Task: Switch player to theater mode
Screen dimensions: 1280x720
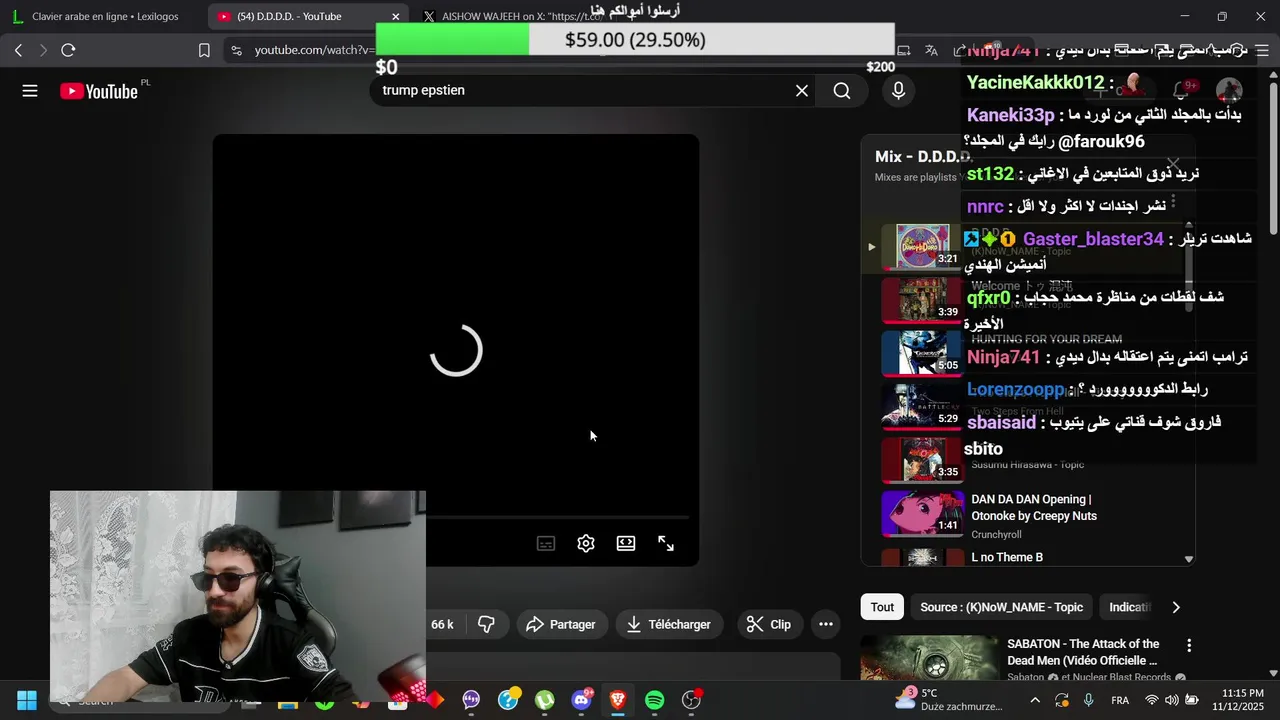Action: (626, 543)
